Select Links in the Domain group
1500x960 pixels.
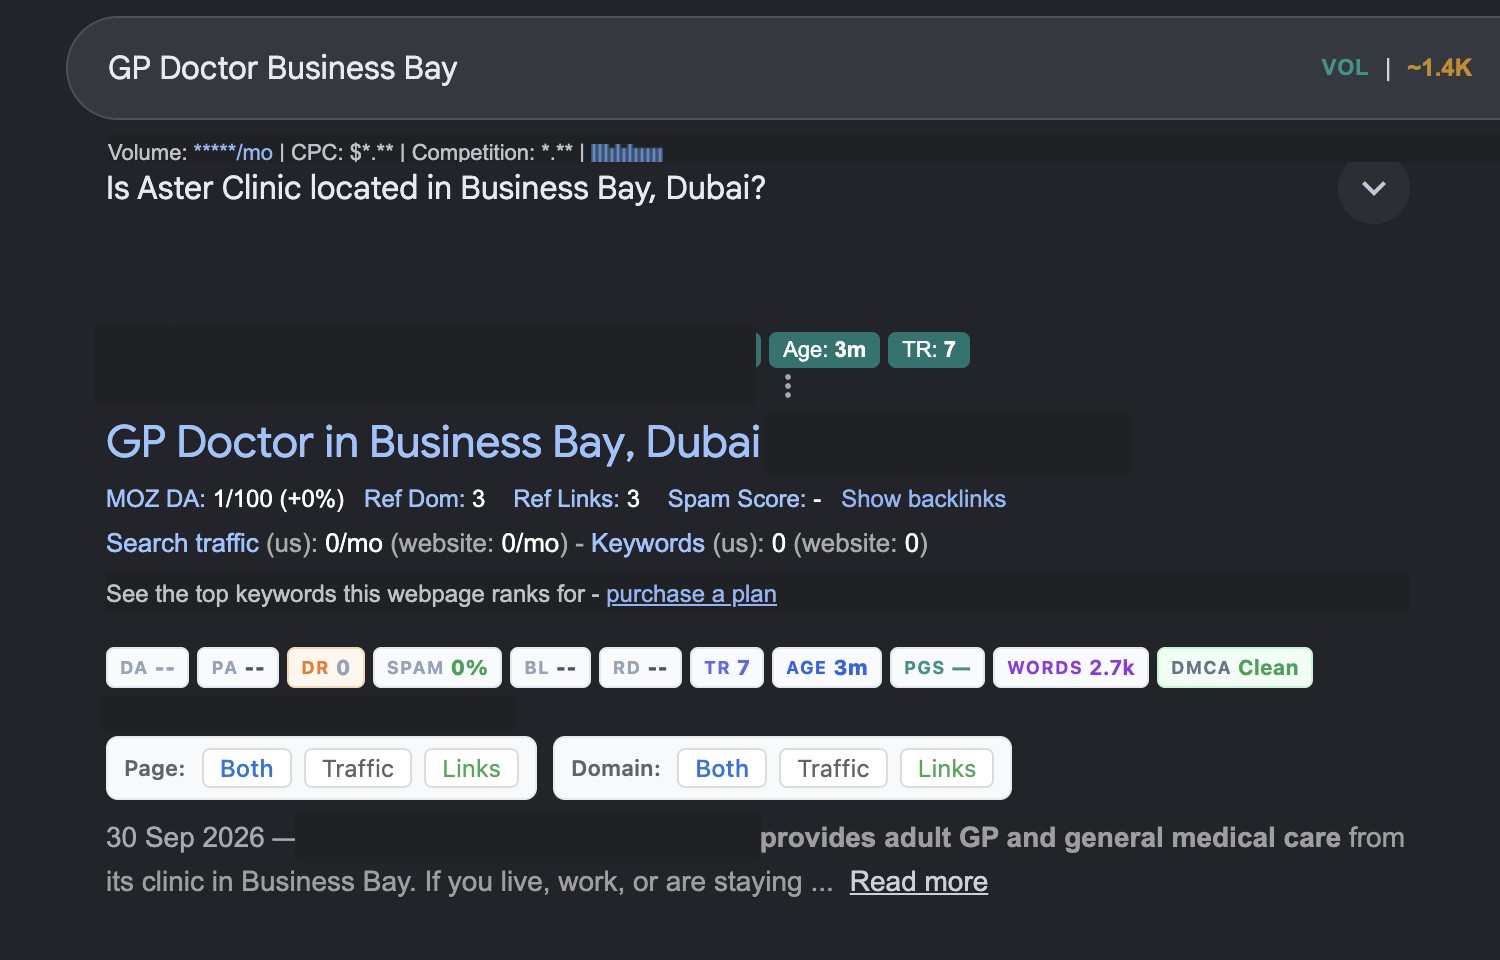[x=947, y=768]
